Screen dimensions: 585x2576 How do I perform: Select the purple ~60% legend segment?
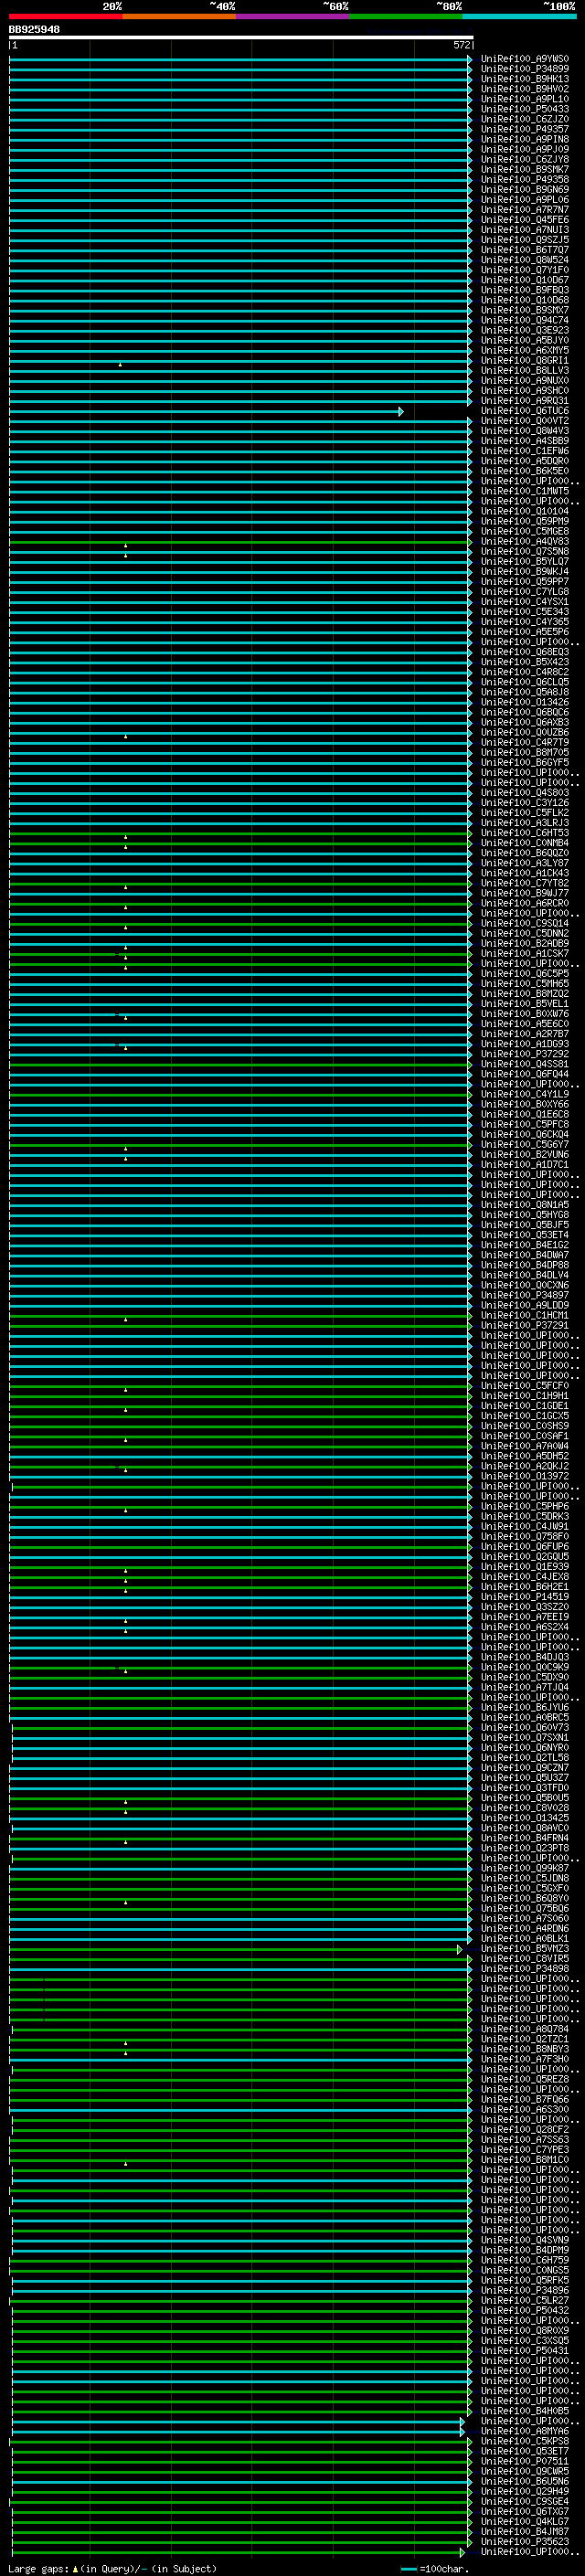tap(292, 16)
